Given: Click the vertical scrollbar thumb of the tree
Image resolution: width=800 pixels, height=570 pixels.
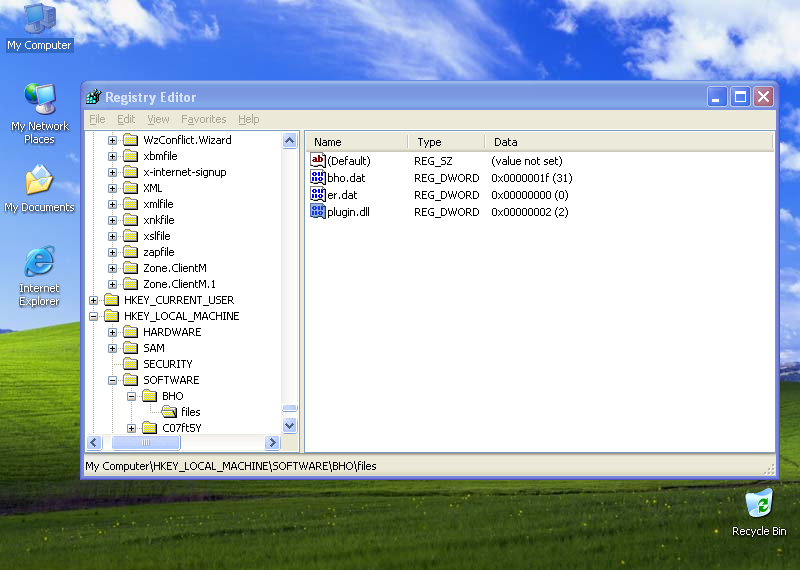Looking at the screenshot, I should [289, 408].
